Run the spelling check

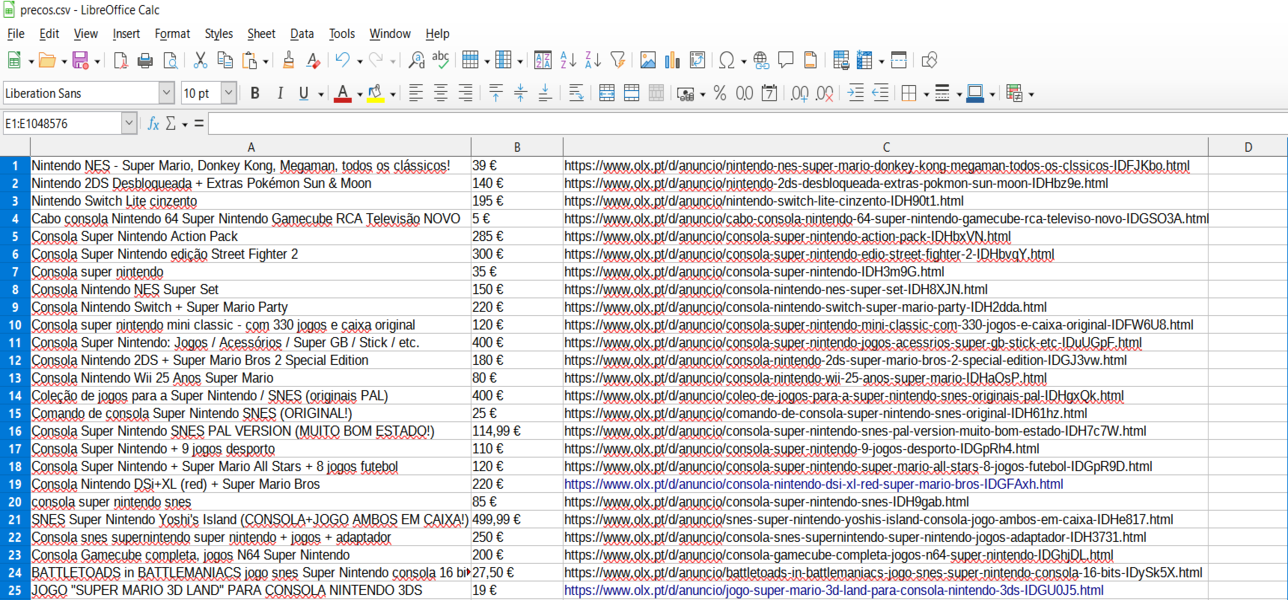coord(440,61)
